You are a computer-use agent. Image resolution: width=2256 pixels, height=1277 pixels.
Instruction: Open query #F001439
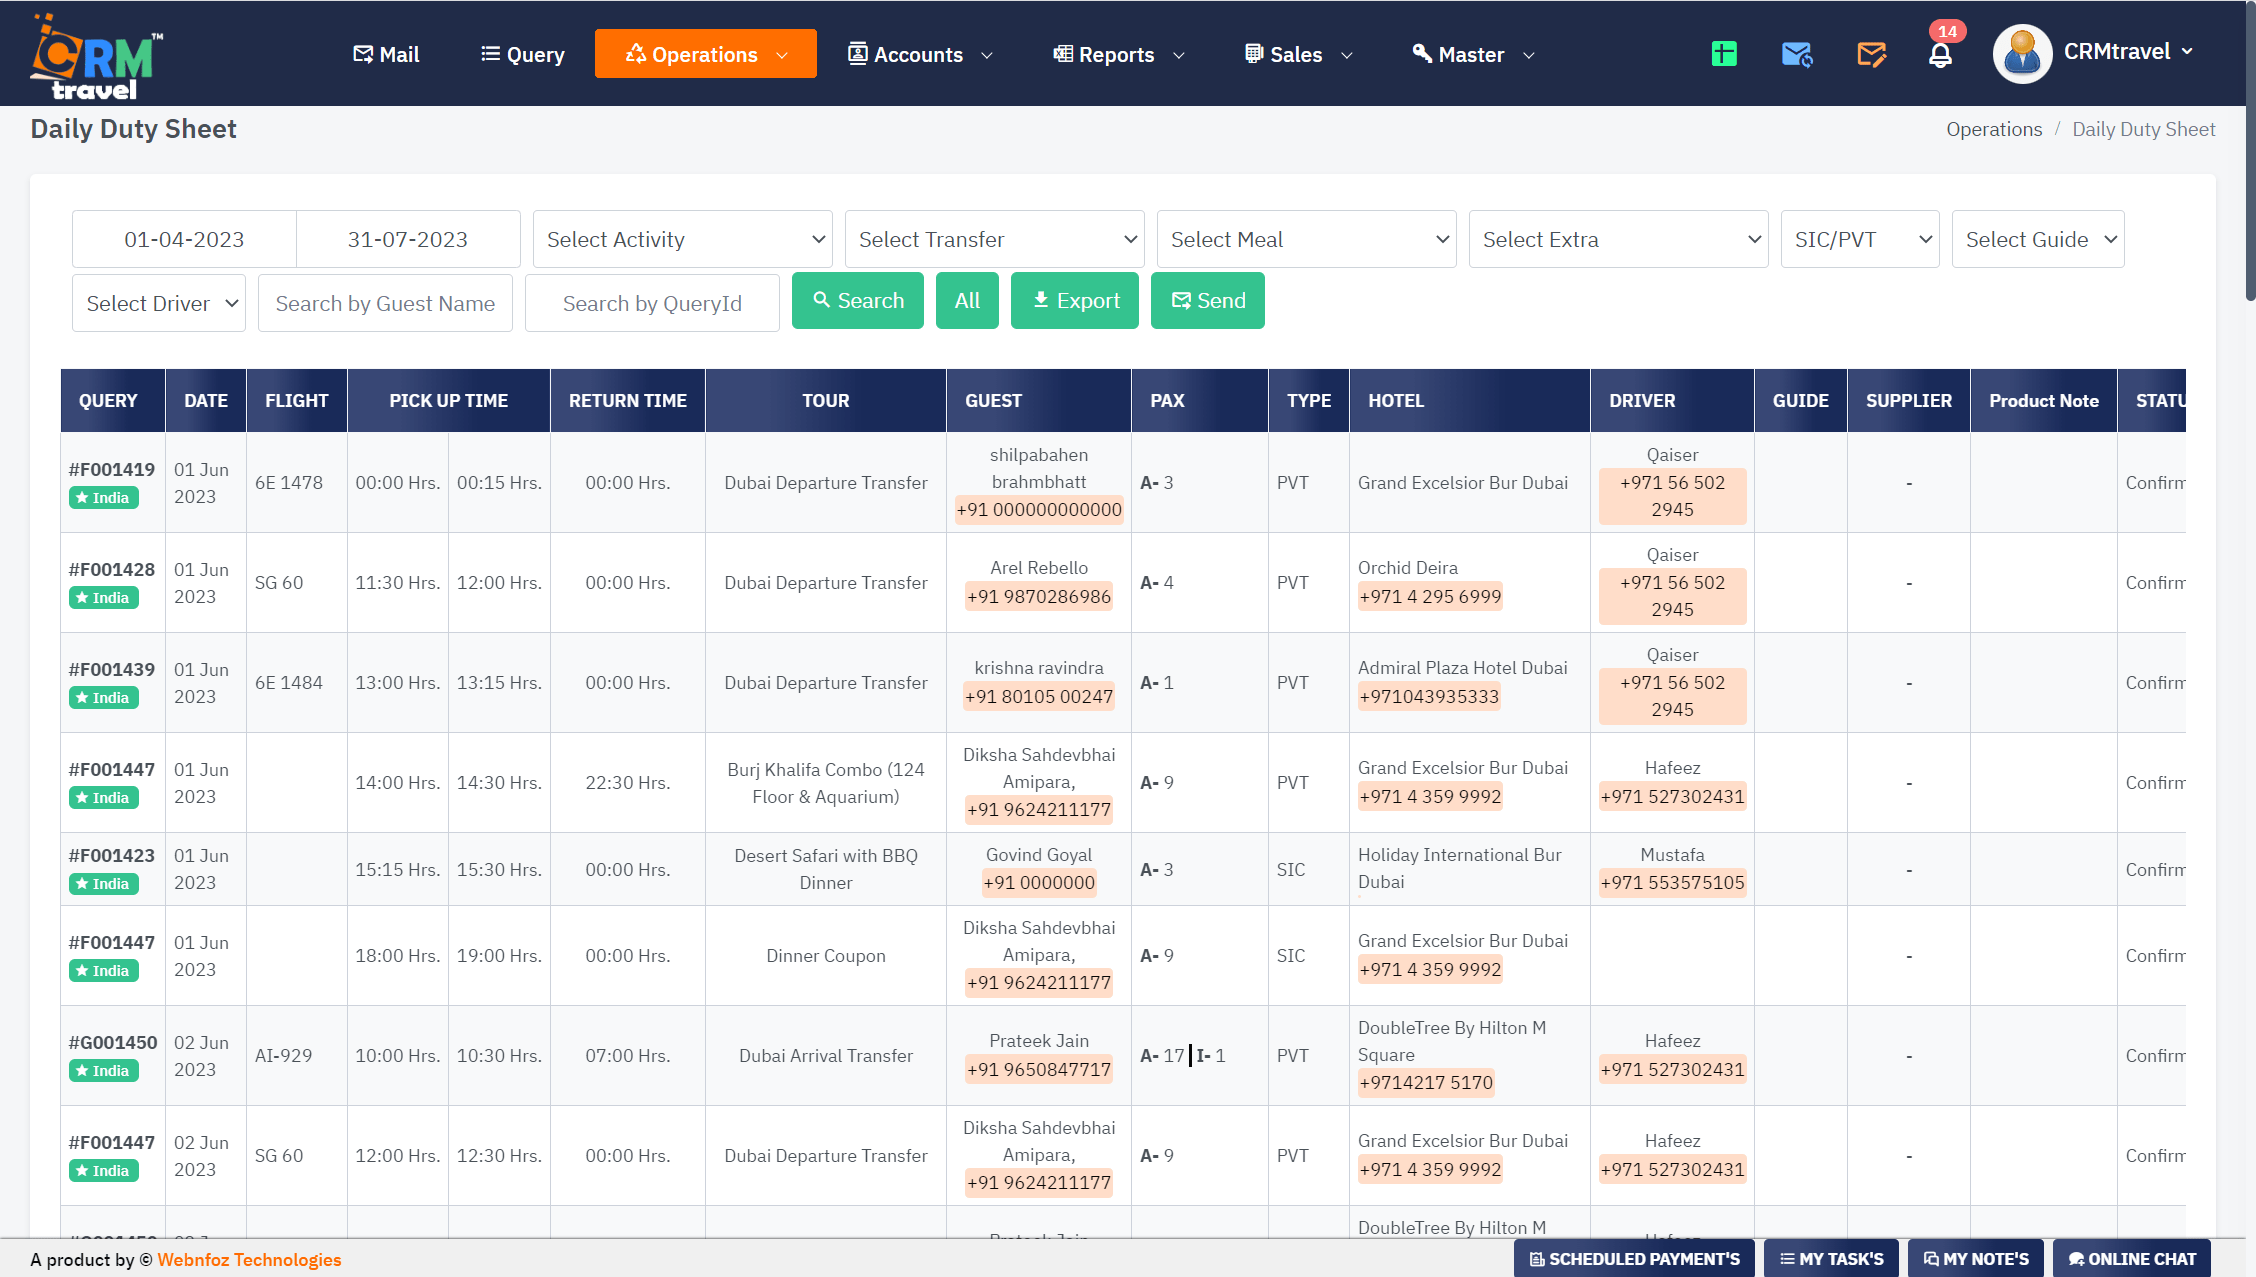[x=112, y=669]
